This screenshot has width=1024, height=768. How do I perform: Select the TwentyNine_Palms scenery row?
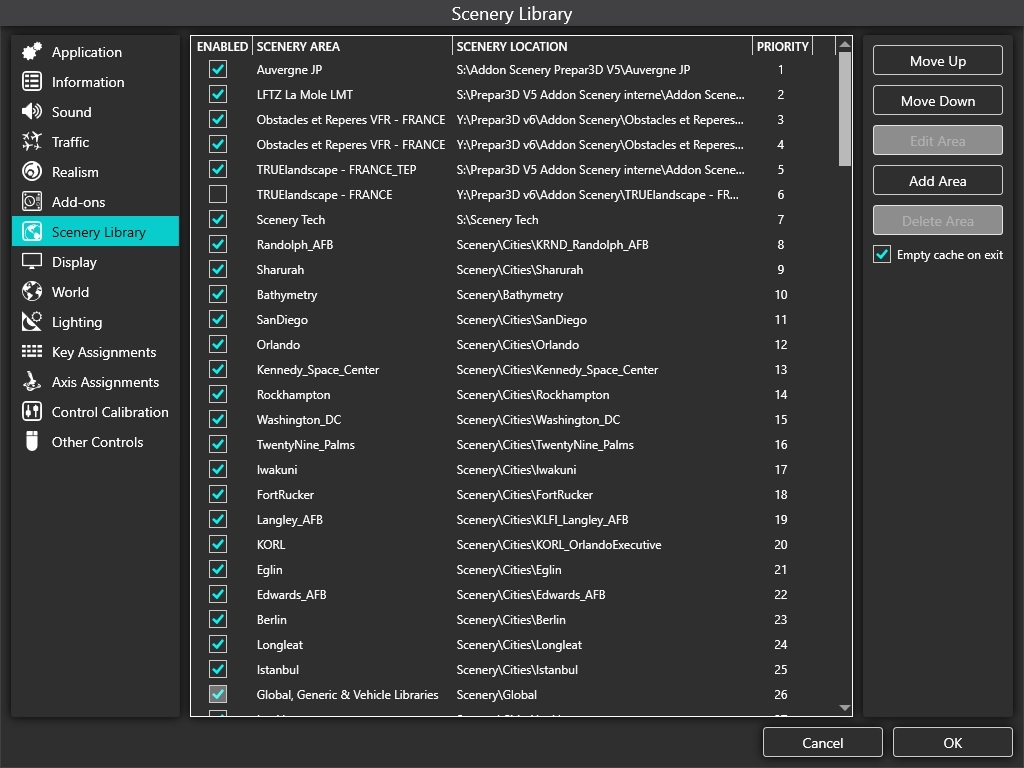[513, 445]
